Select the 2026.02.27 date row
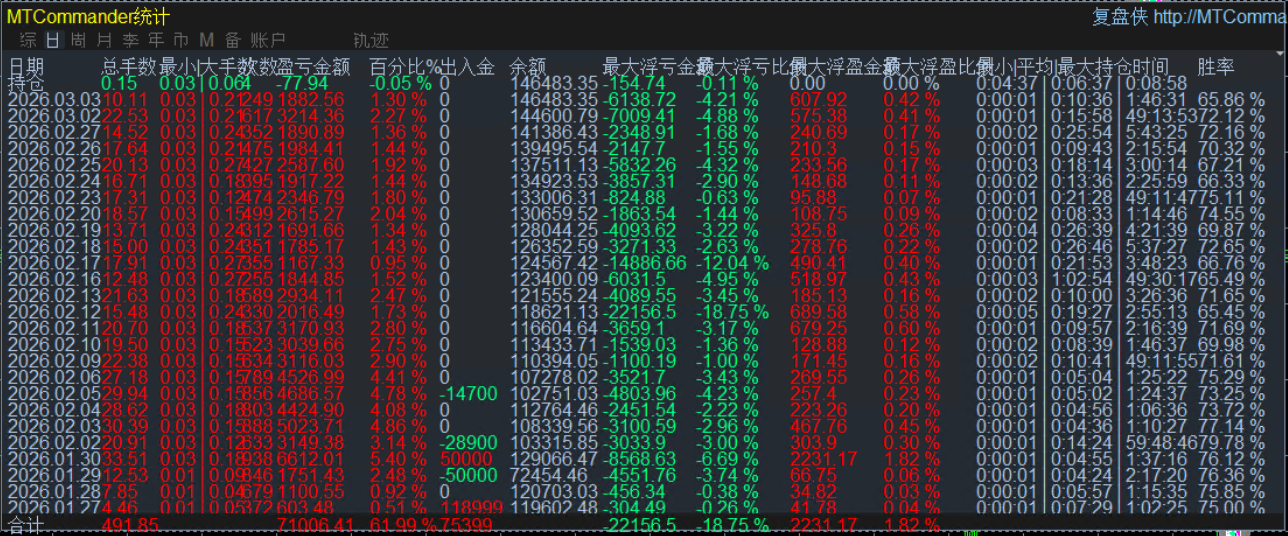This screenshot has width=1288, height=536. [x=54, y=132]
